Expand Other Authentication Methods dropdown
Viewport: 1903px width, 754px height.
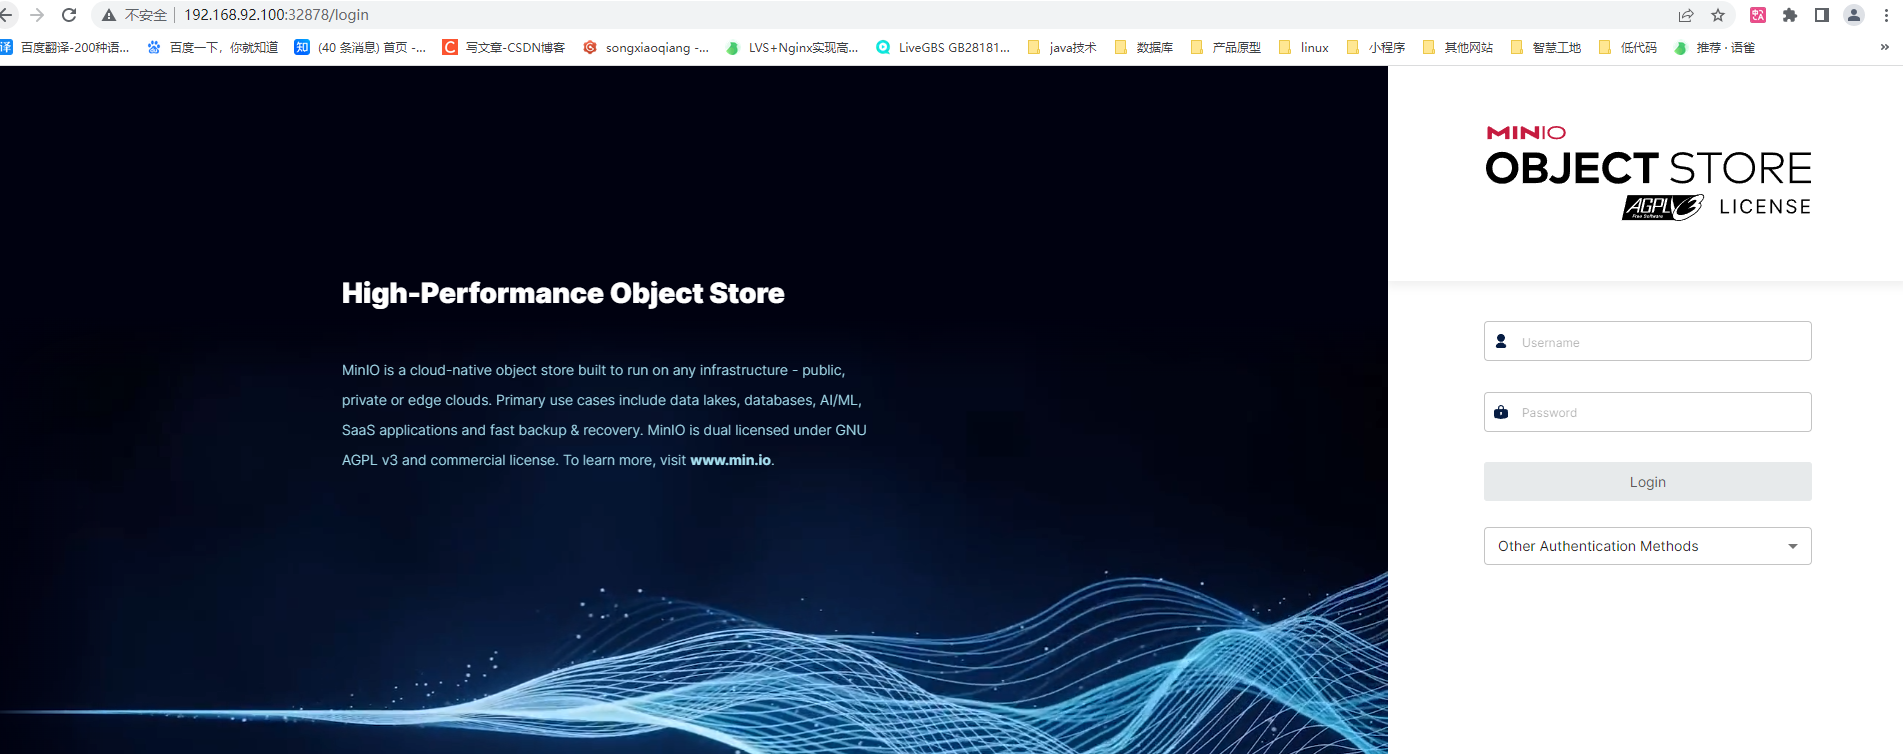[1647, 546]
